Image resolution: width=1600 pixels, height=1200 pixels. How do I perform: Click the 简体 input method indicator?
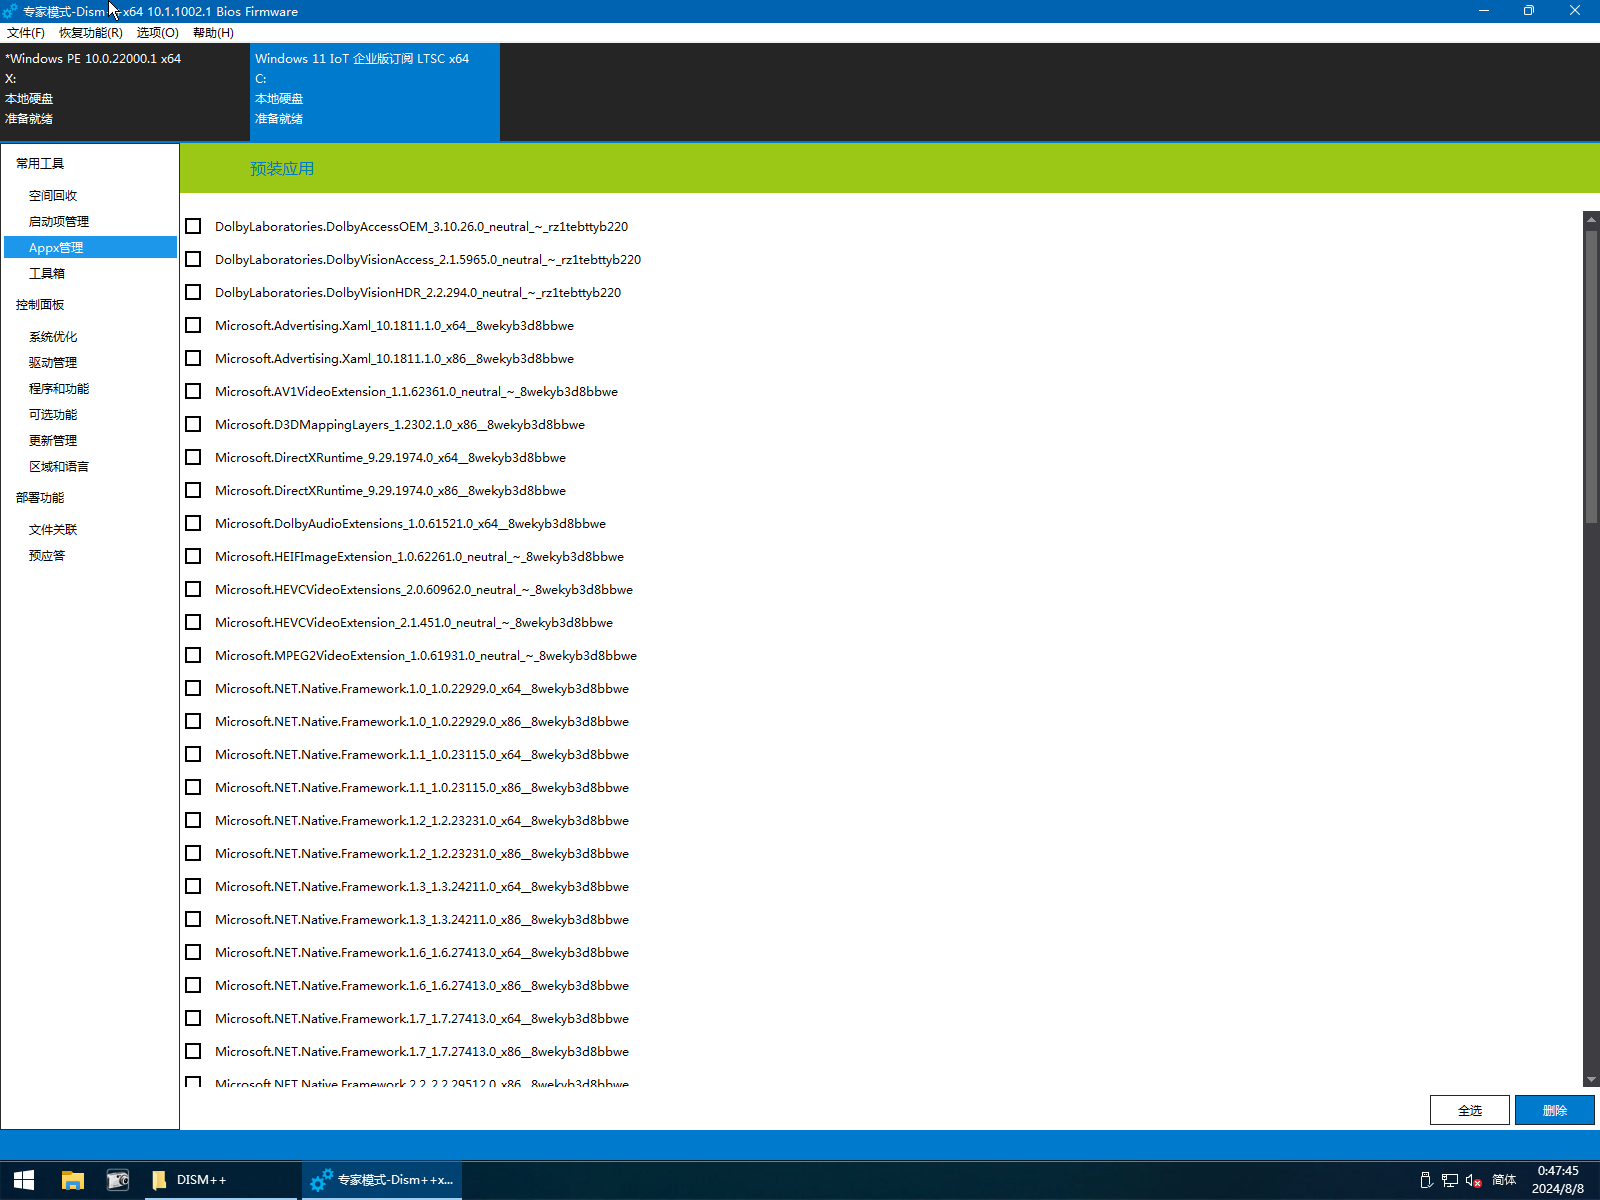tap(1504, 1180)
